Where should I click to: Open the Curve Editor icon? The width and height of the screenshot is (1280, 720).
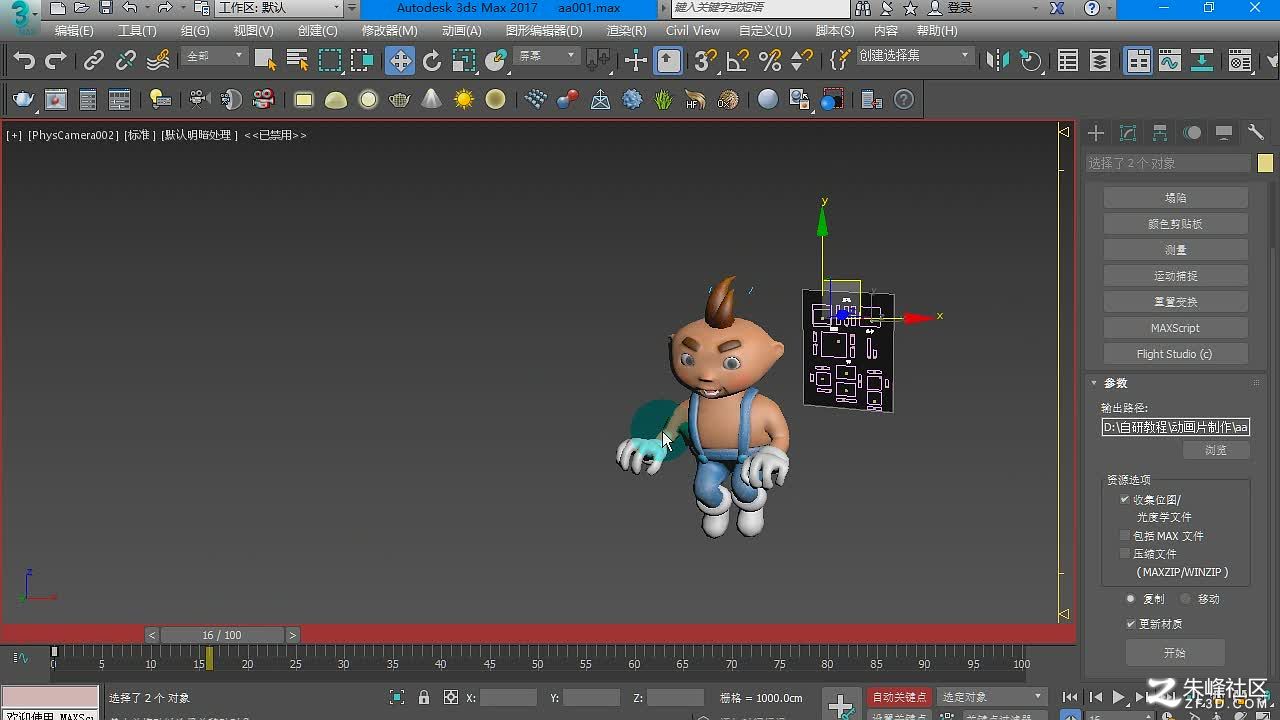coord(1170,61)
